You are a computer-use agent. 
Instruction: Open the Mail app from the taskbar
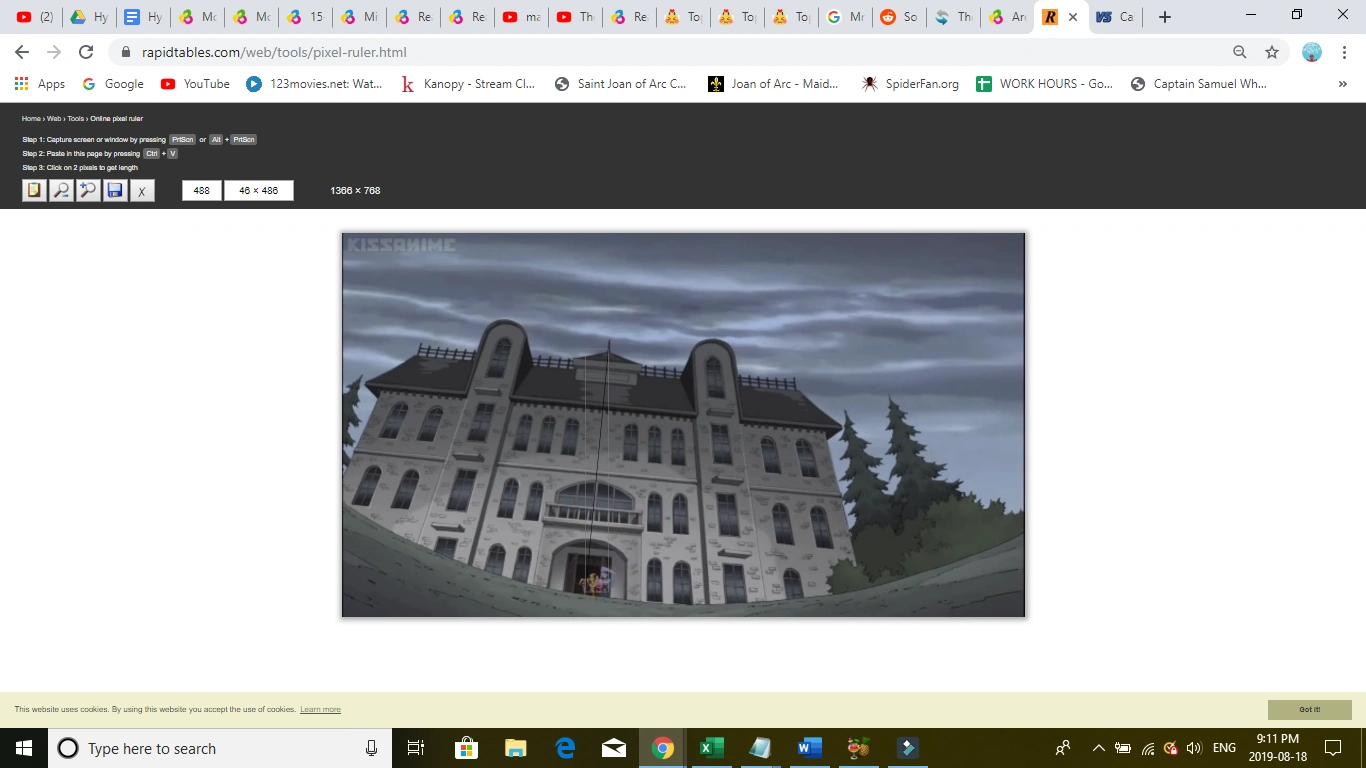pyautogui.click(x=613, y=748)
